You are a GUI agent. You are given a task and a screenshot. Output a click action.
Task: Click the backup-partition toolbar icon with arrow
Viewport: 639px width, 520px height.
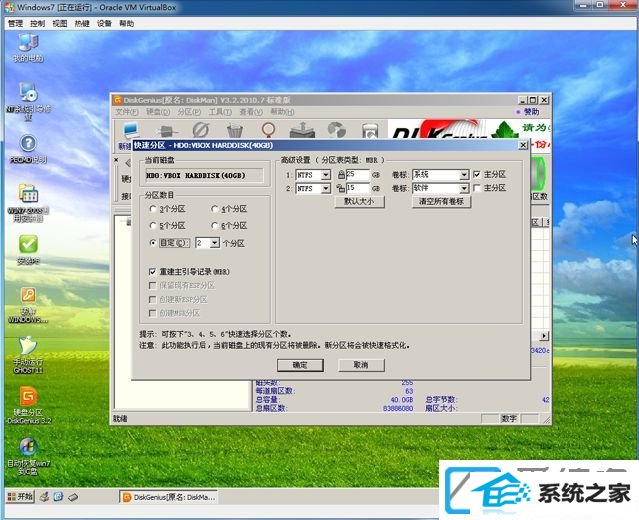tap(302, 130)
